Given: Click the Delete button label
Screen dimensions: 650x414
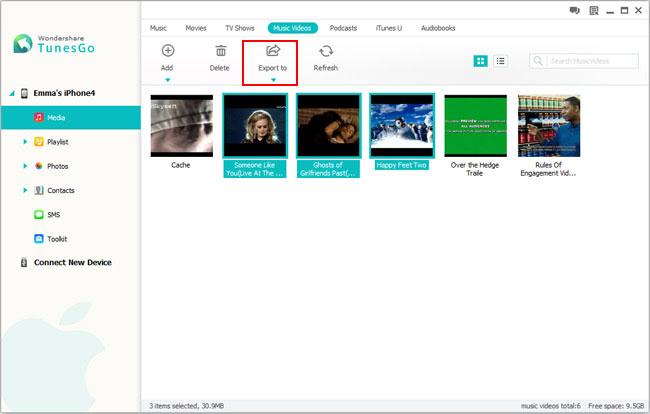Looking at the screenshot, I should pos(219,68).
